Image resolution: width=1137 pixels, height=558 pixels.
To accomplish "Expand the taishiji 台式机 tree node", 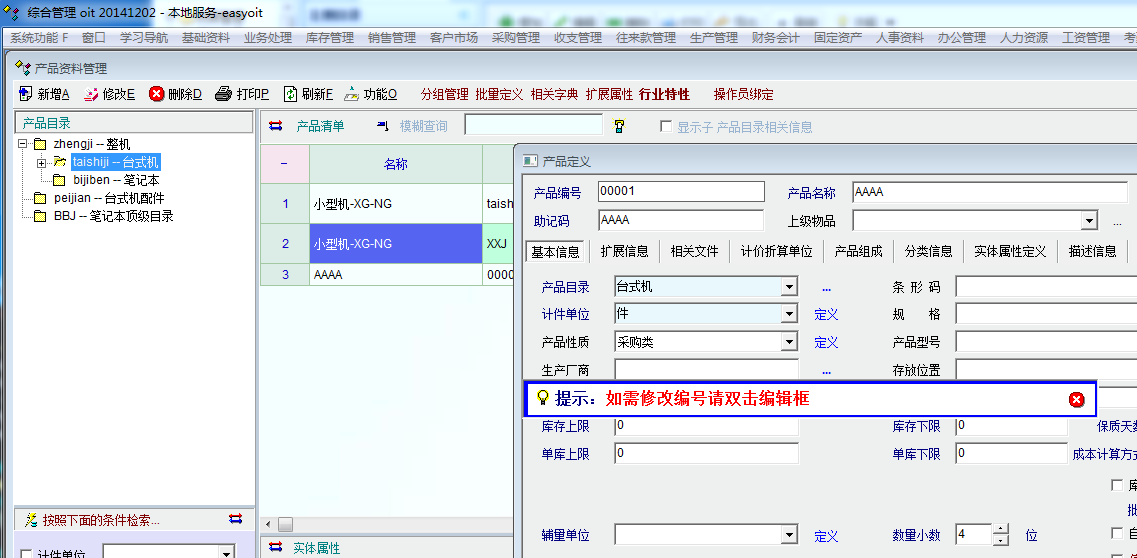I will 41,162.
